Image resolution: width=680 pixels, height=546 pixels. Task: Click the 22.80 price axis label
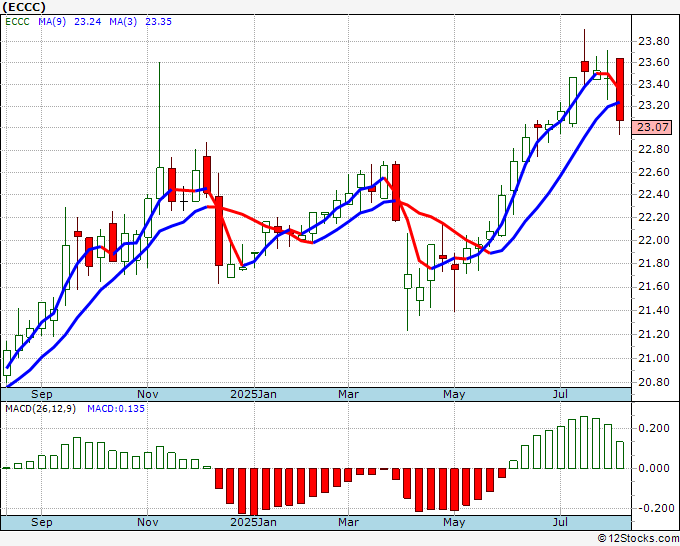coord(654,150)
